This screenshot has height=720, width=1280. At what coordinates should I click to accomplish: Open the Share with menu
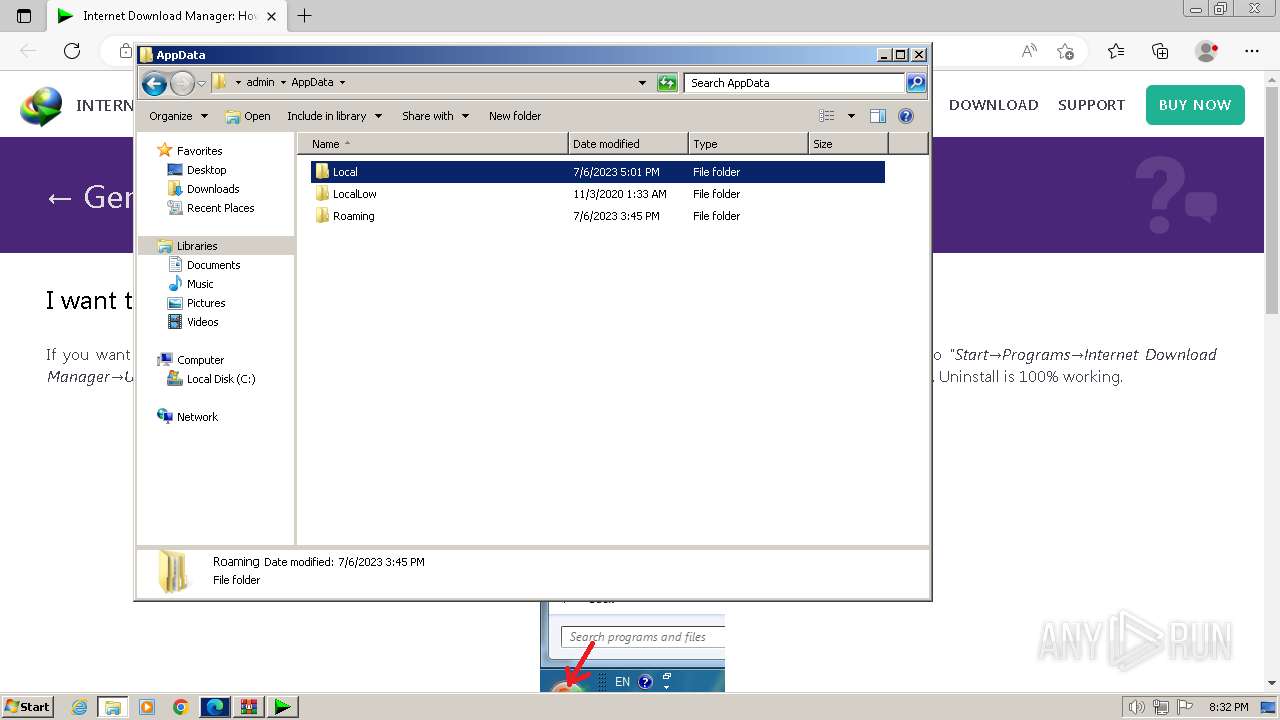click(x=435, y=116)
